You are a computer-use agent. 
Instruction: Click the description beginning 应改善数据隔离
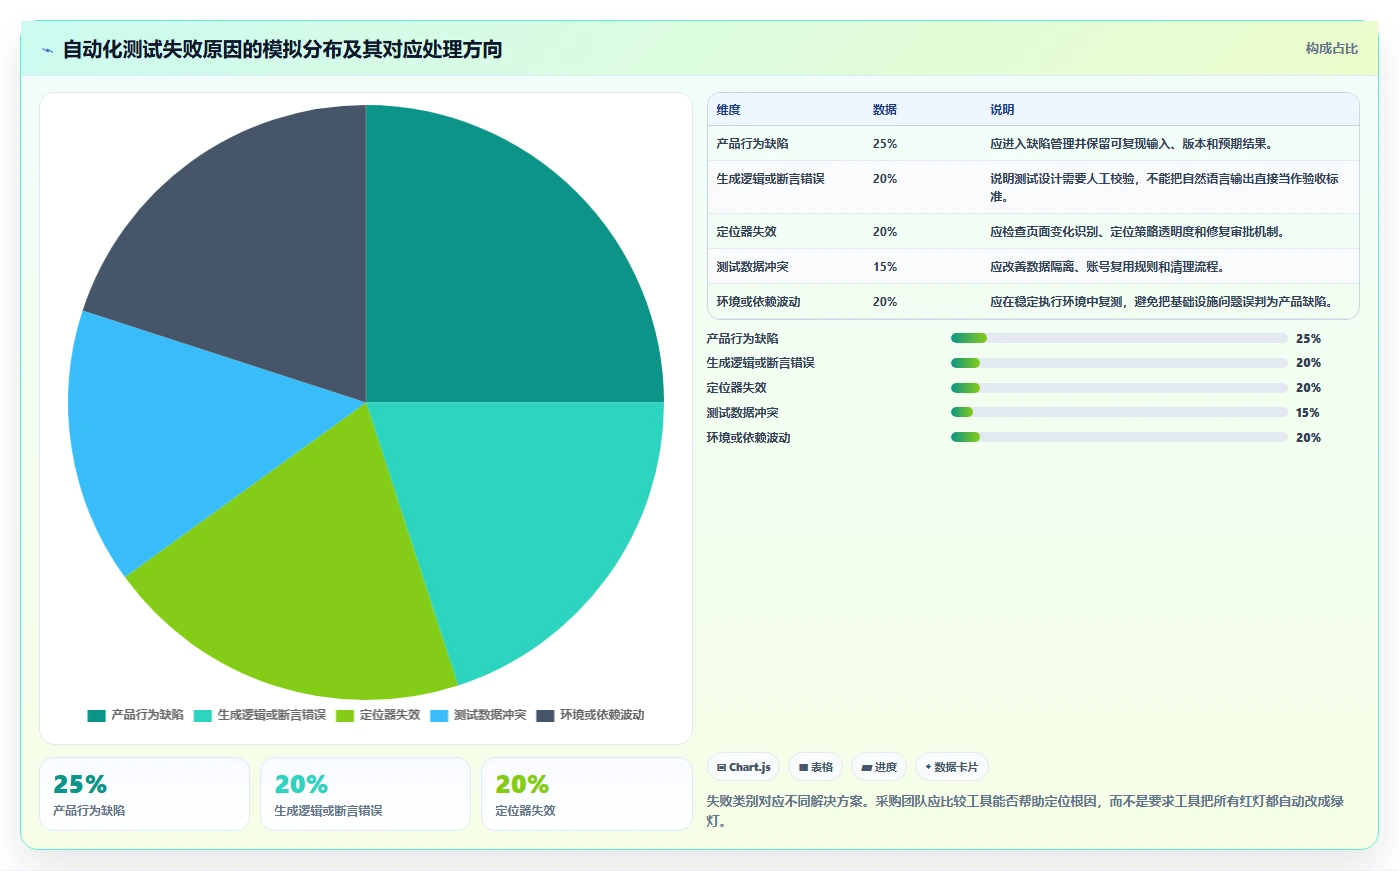[x=1107, y=267]
